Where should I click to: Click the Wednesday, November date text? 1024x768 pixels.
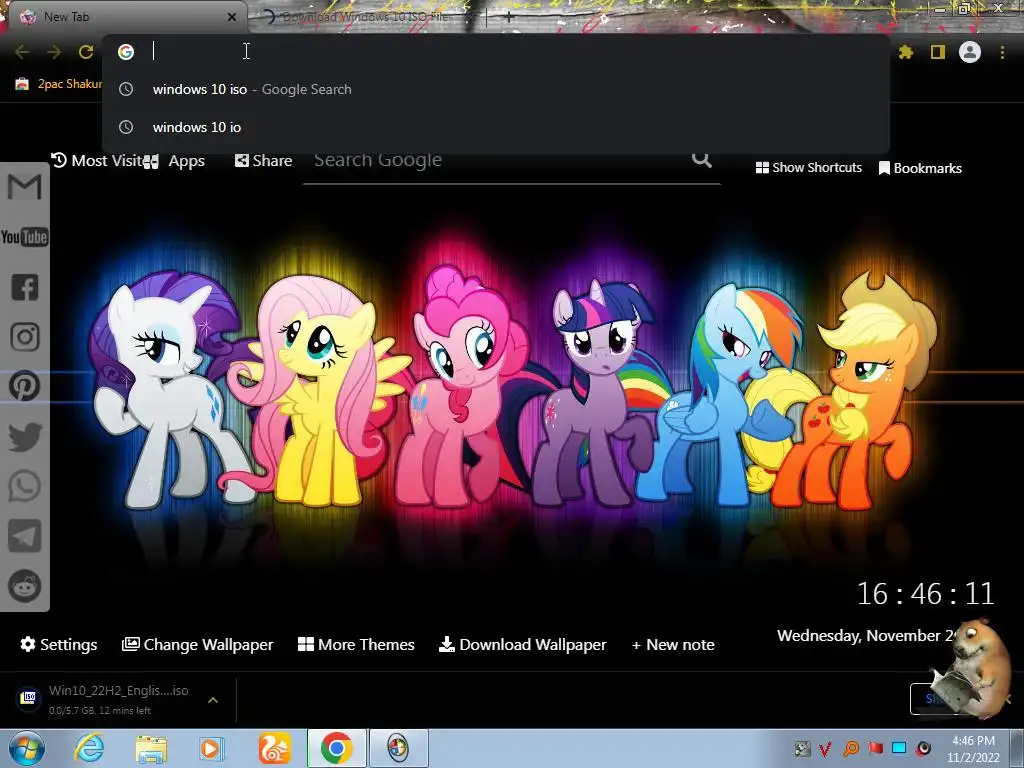(x=865, y=636)
